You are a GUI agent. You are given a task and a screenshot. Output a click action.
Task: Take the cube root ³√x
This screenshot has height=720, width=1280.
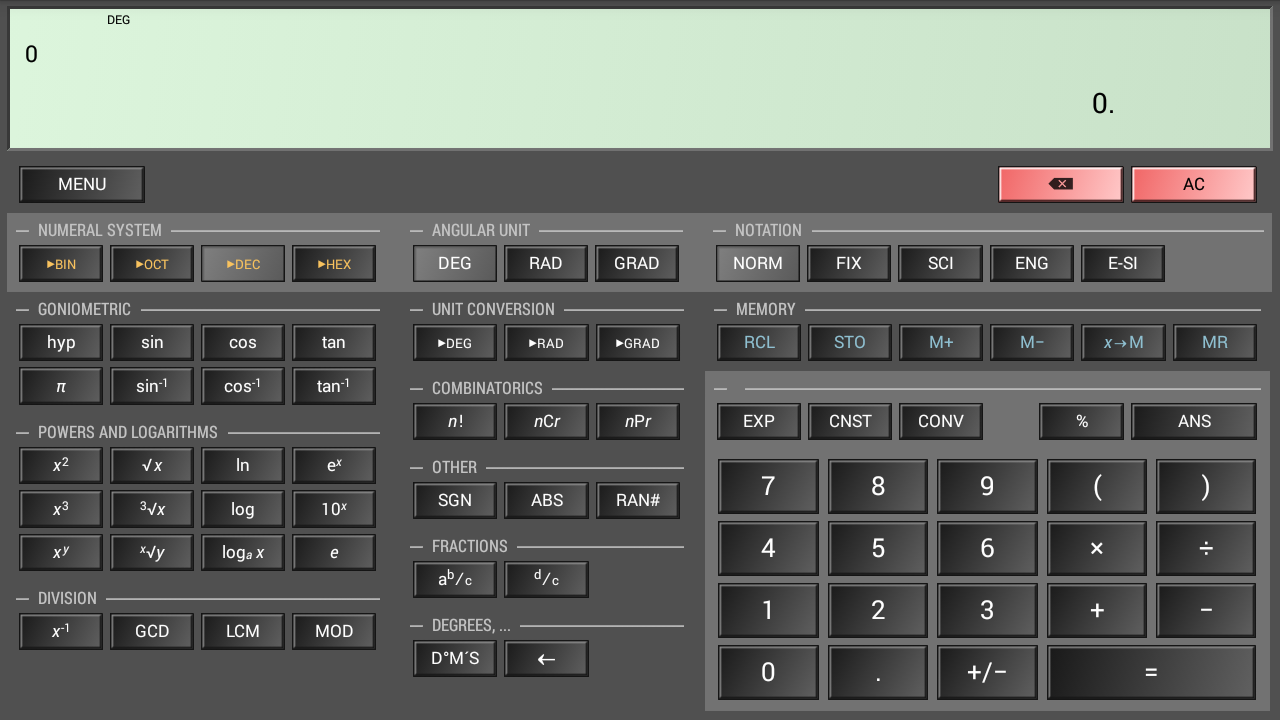coord(152,509)
